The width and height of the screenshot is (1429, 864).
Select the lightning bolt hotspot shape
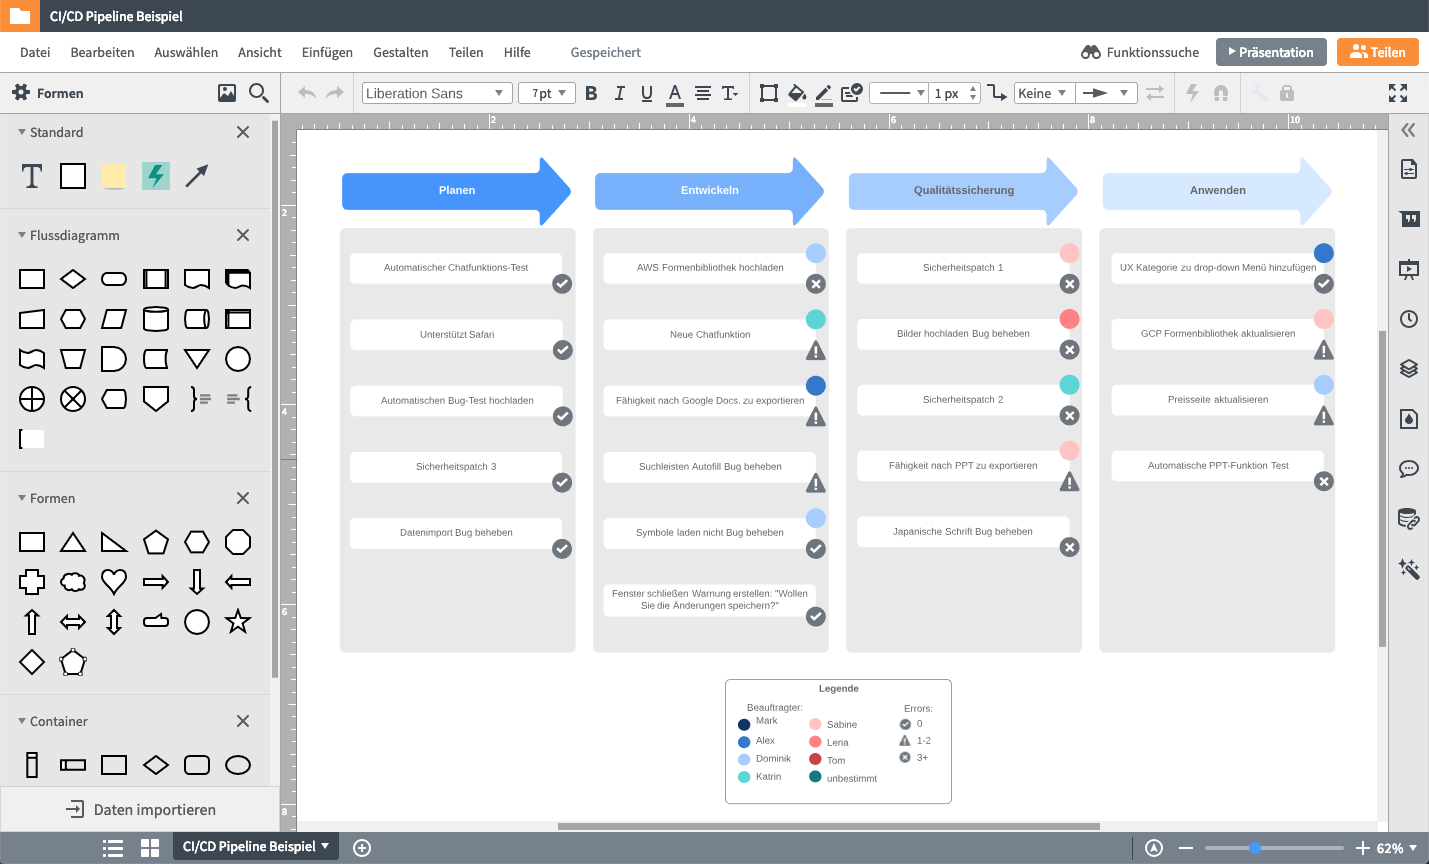[155, 176]
